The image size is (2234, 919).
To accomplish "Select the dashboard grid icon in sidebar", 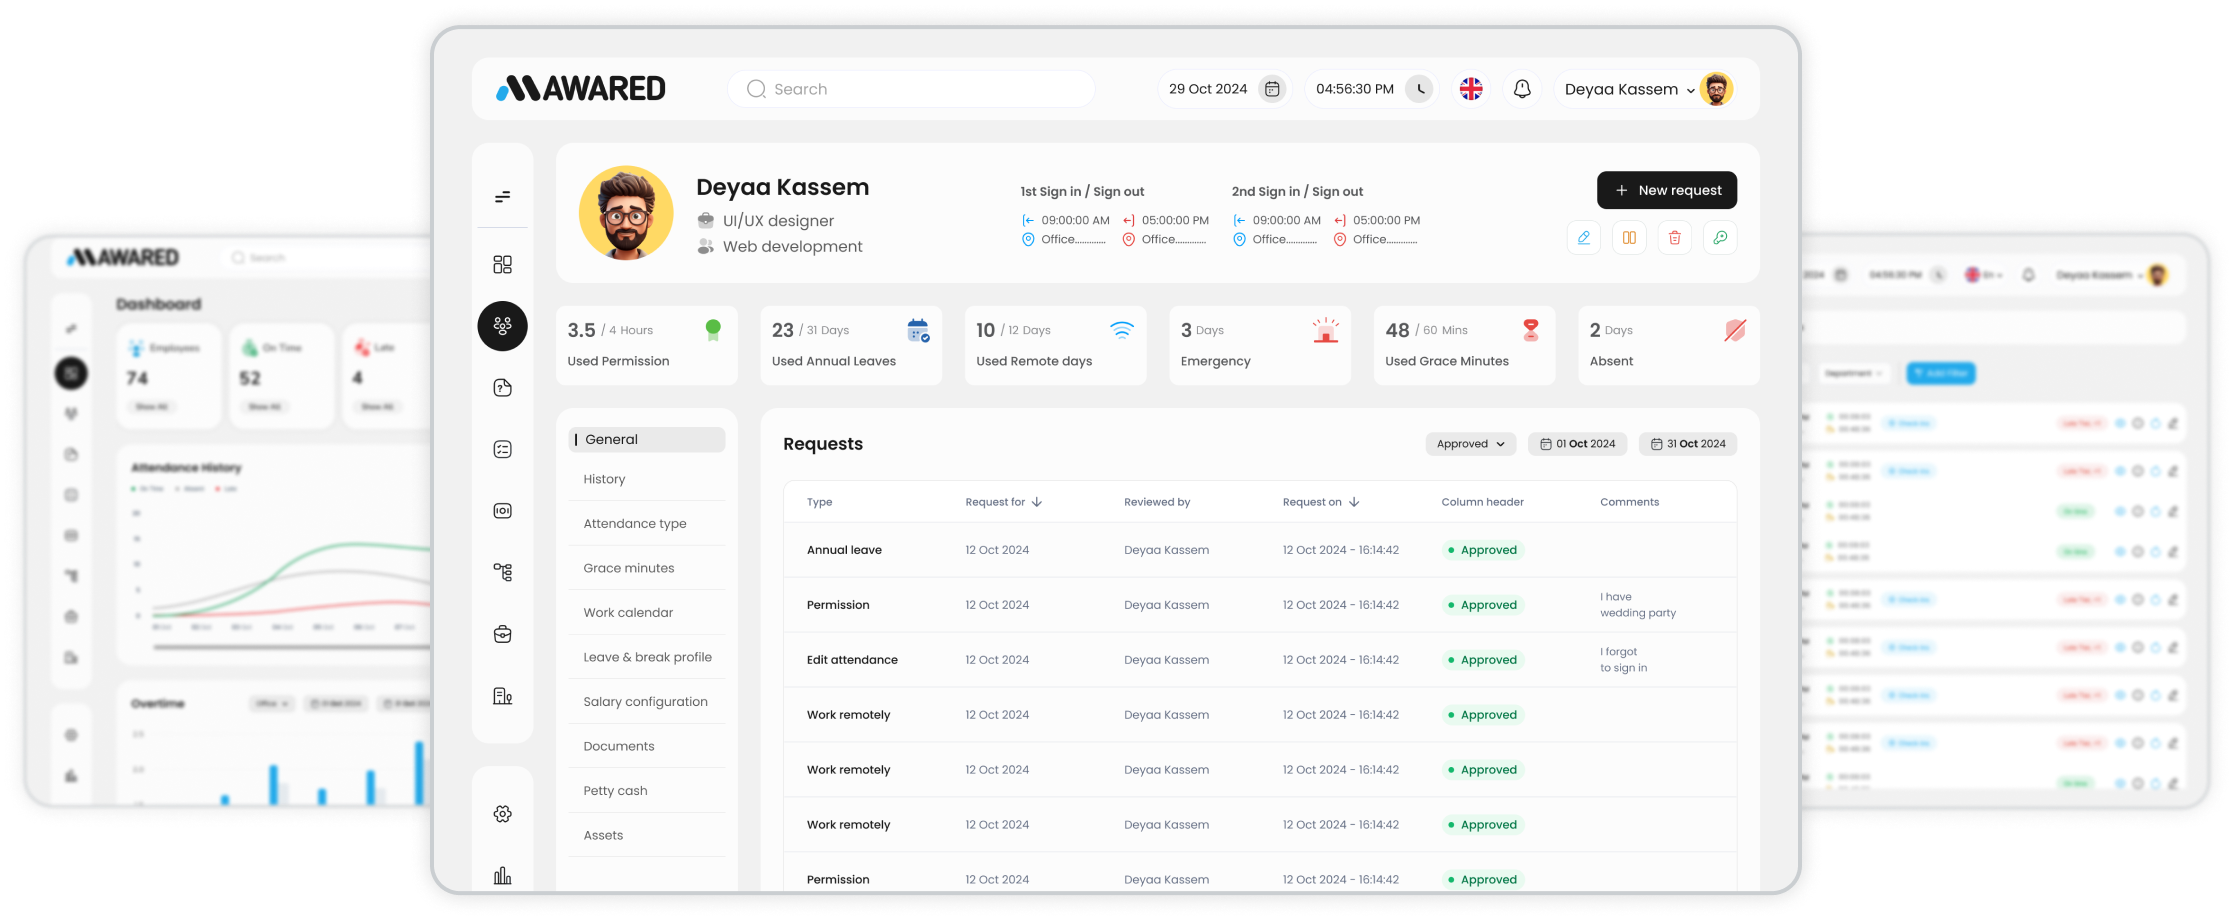I will tap(501, 264).
